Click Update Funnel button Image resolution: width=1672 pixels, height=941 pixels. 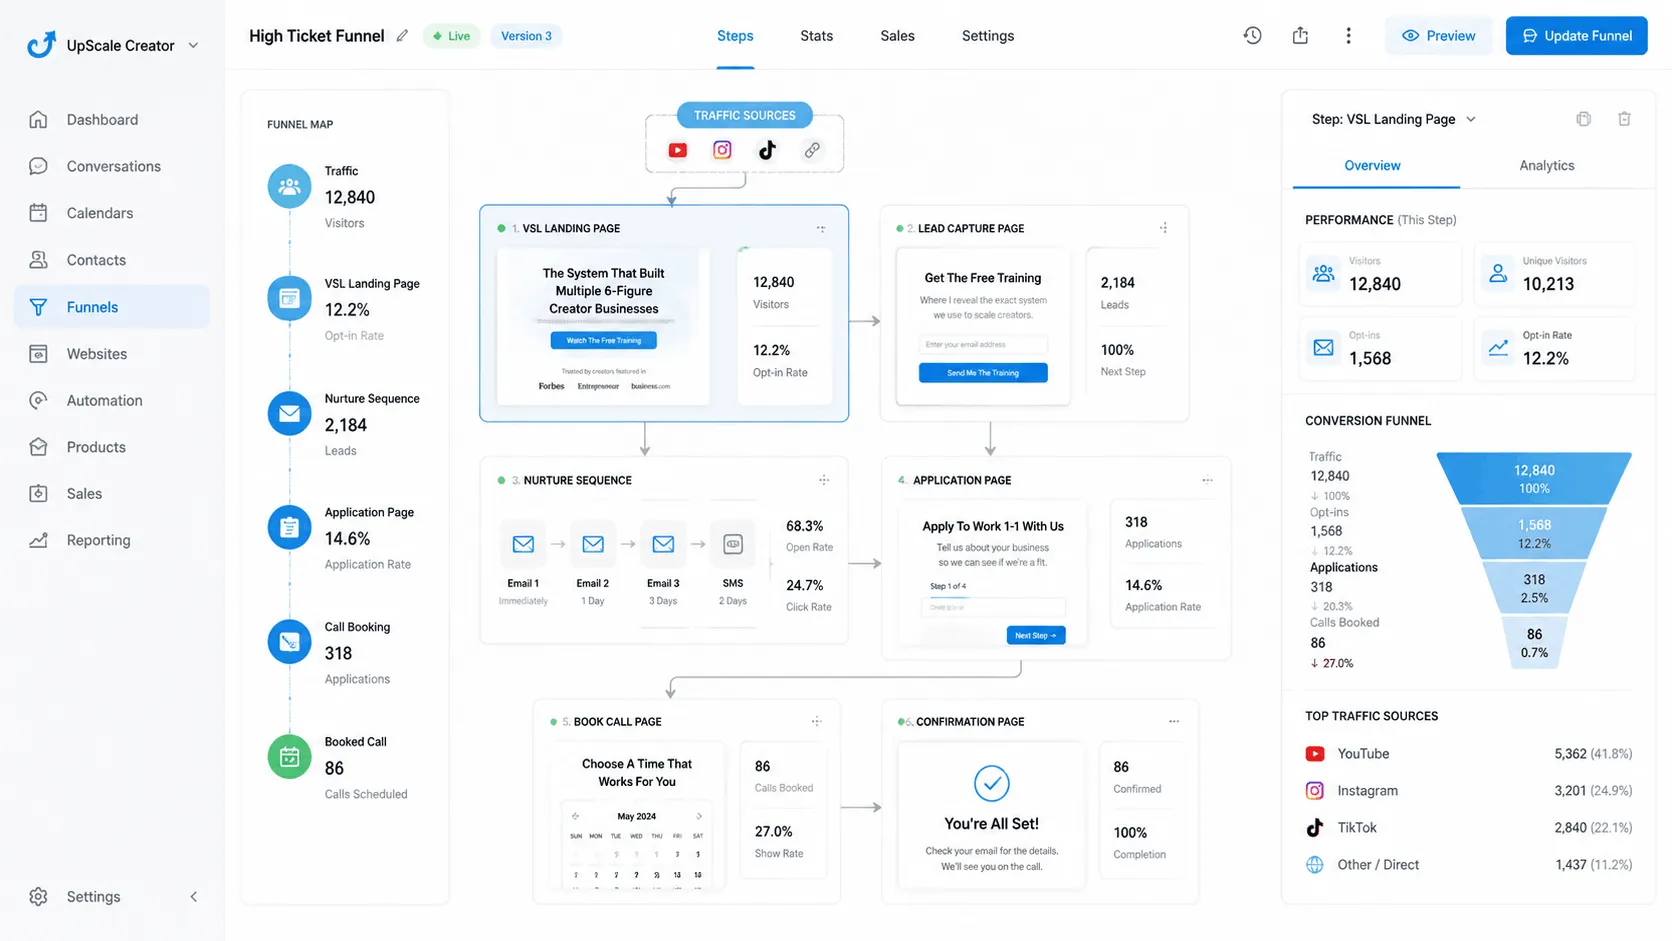click(x=1576, y=36)
